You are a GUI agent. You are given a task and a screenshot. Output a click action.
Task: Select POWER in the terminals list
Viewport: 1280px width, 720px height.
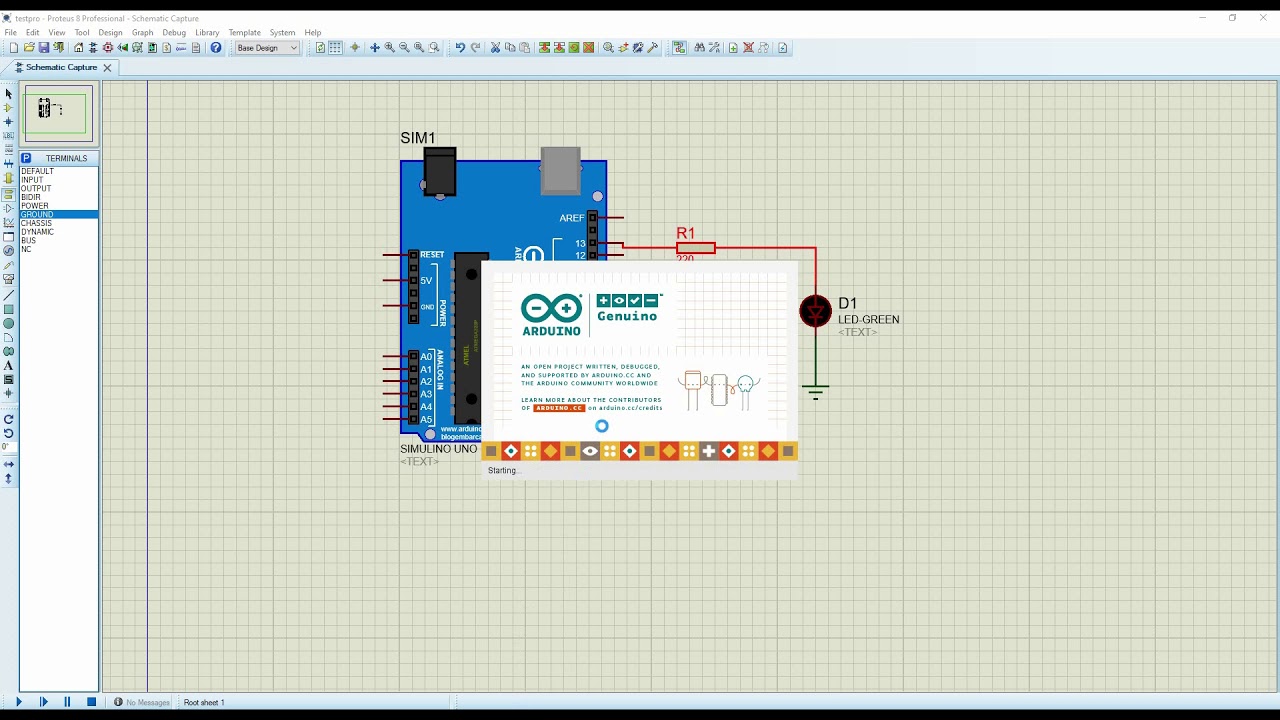click(59, 206)
